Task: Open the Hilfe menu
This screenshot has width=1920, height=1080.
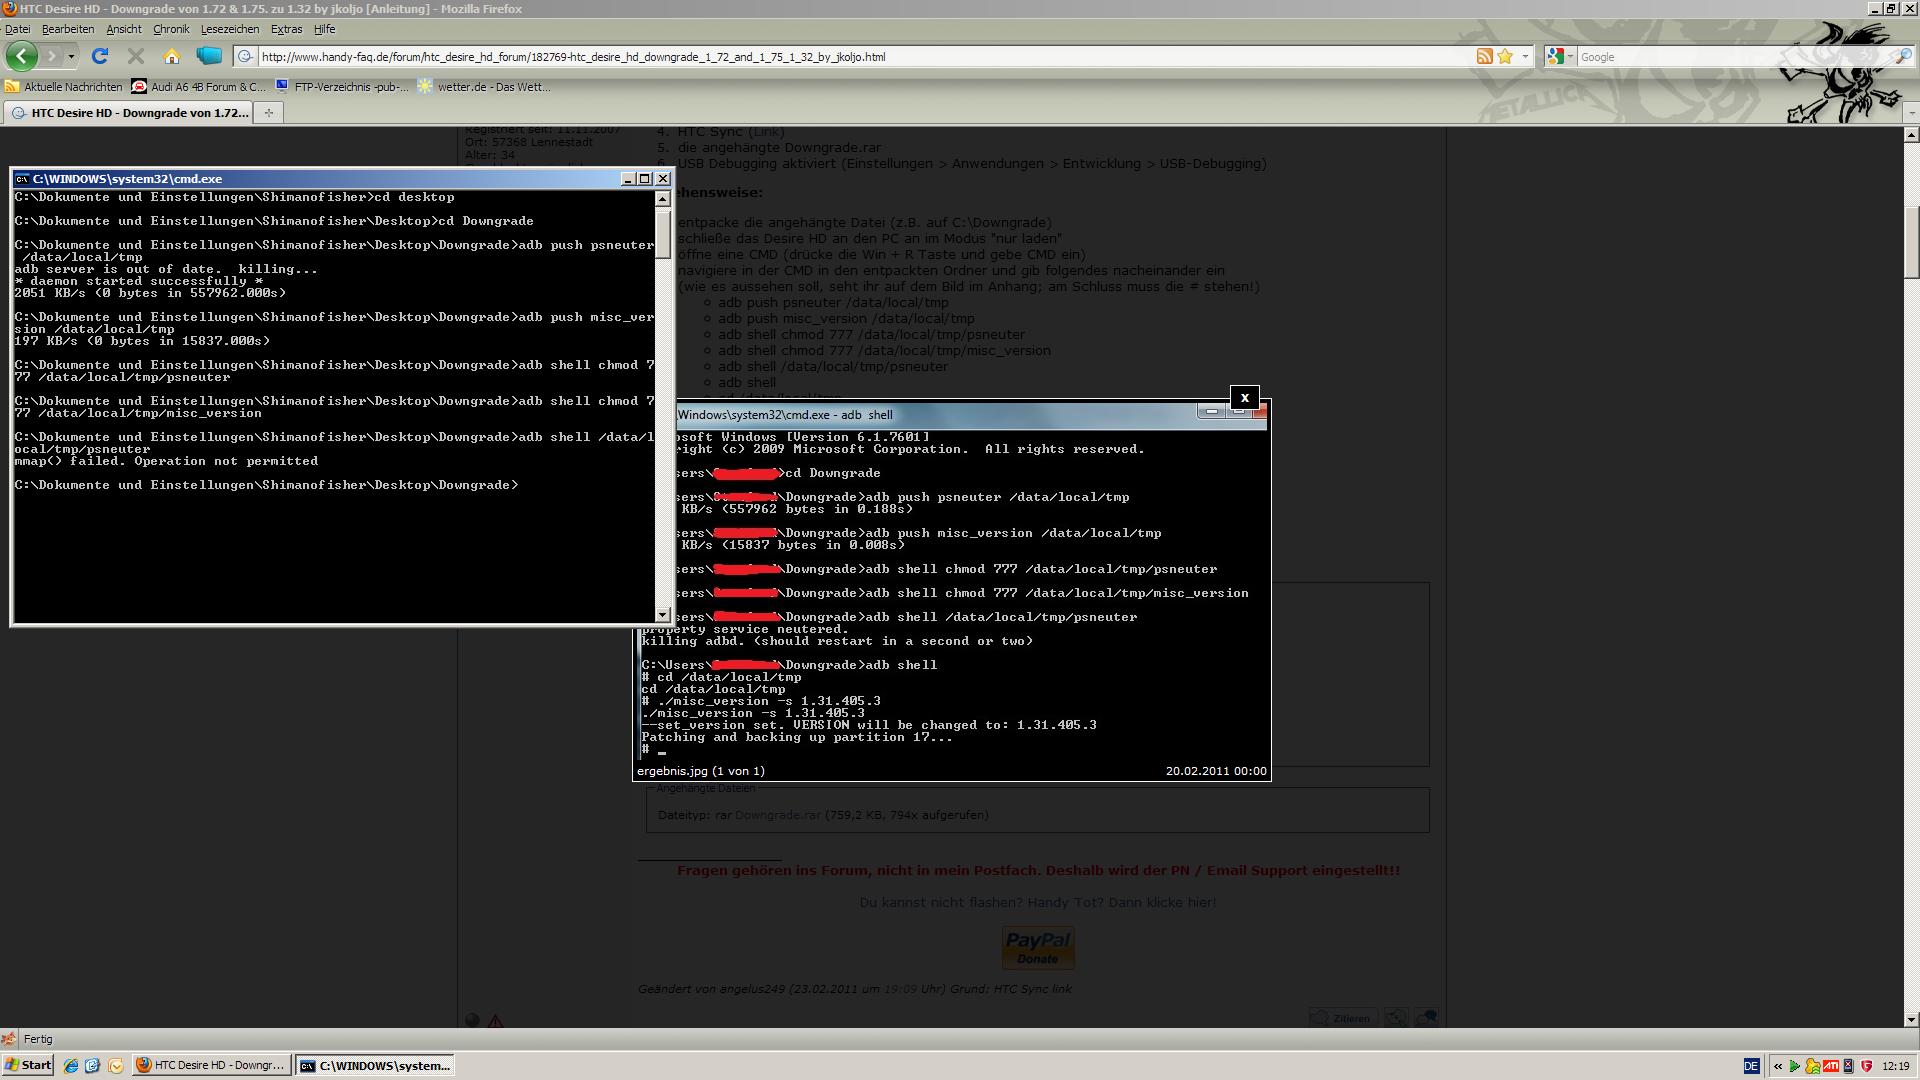Action: pos(324,29)
